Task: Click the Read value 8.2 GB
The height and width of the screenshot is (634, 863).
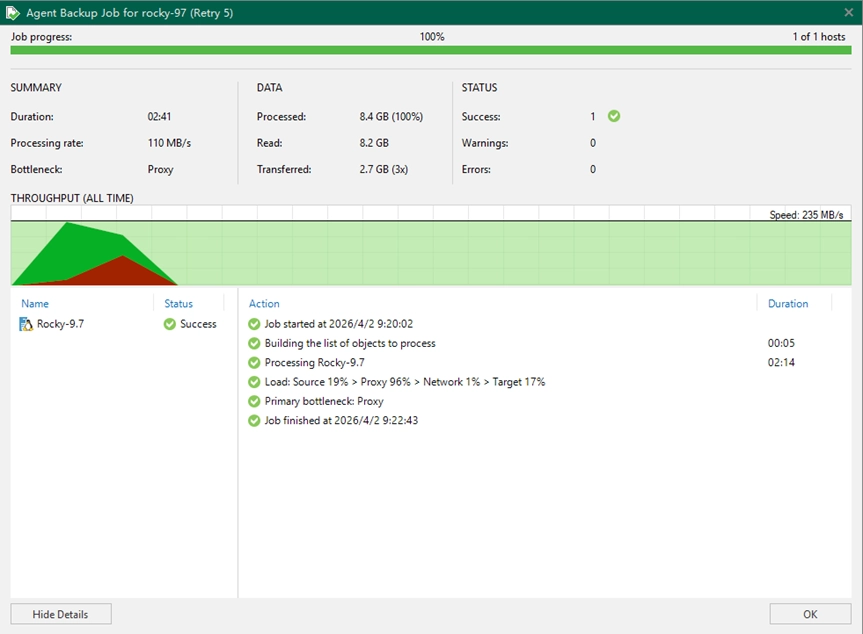Action: point(374,143)
